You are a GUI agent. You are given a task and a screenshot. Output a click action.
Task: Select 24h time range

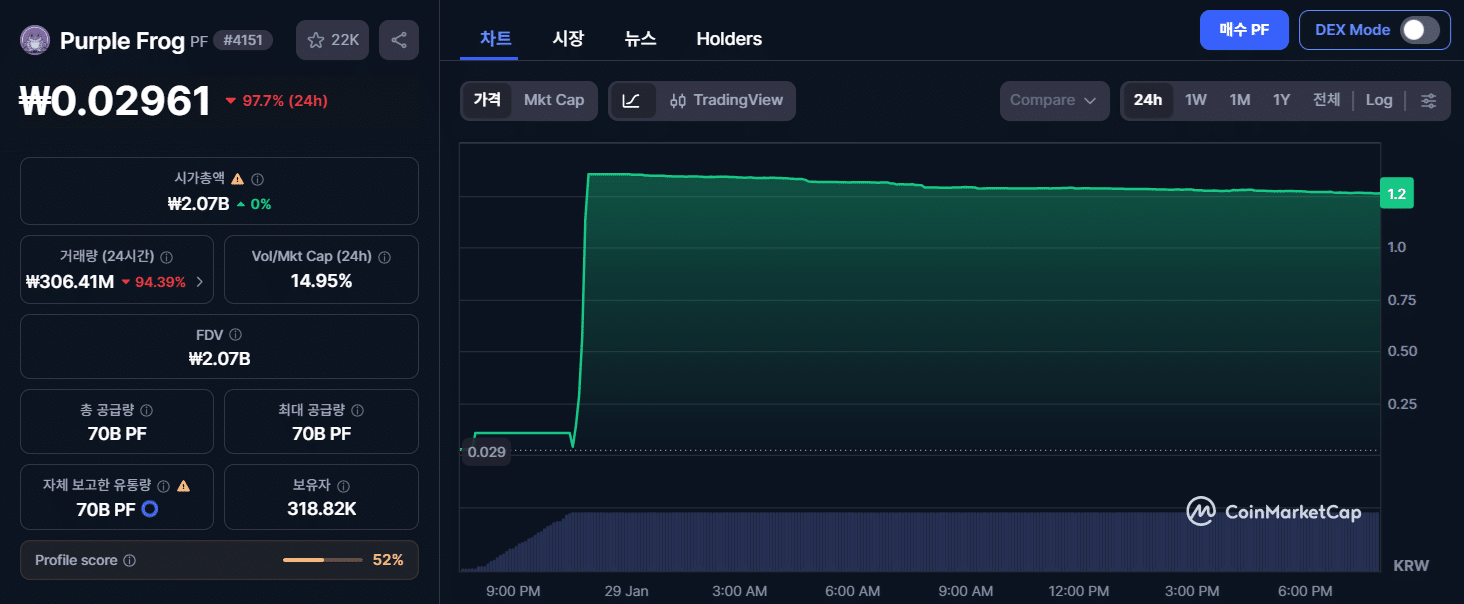pos(1148,100)
